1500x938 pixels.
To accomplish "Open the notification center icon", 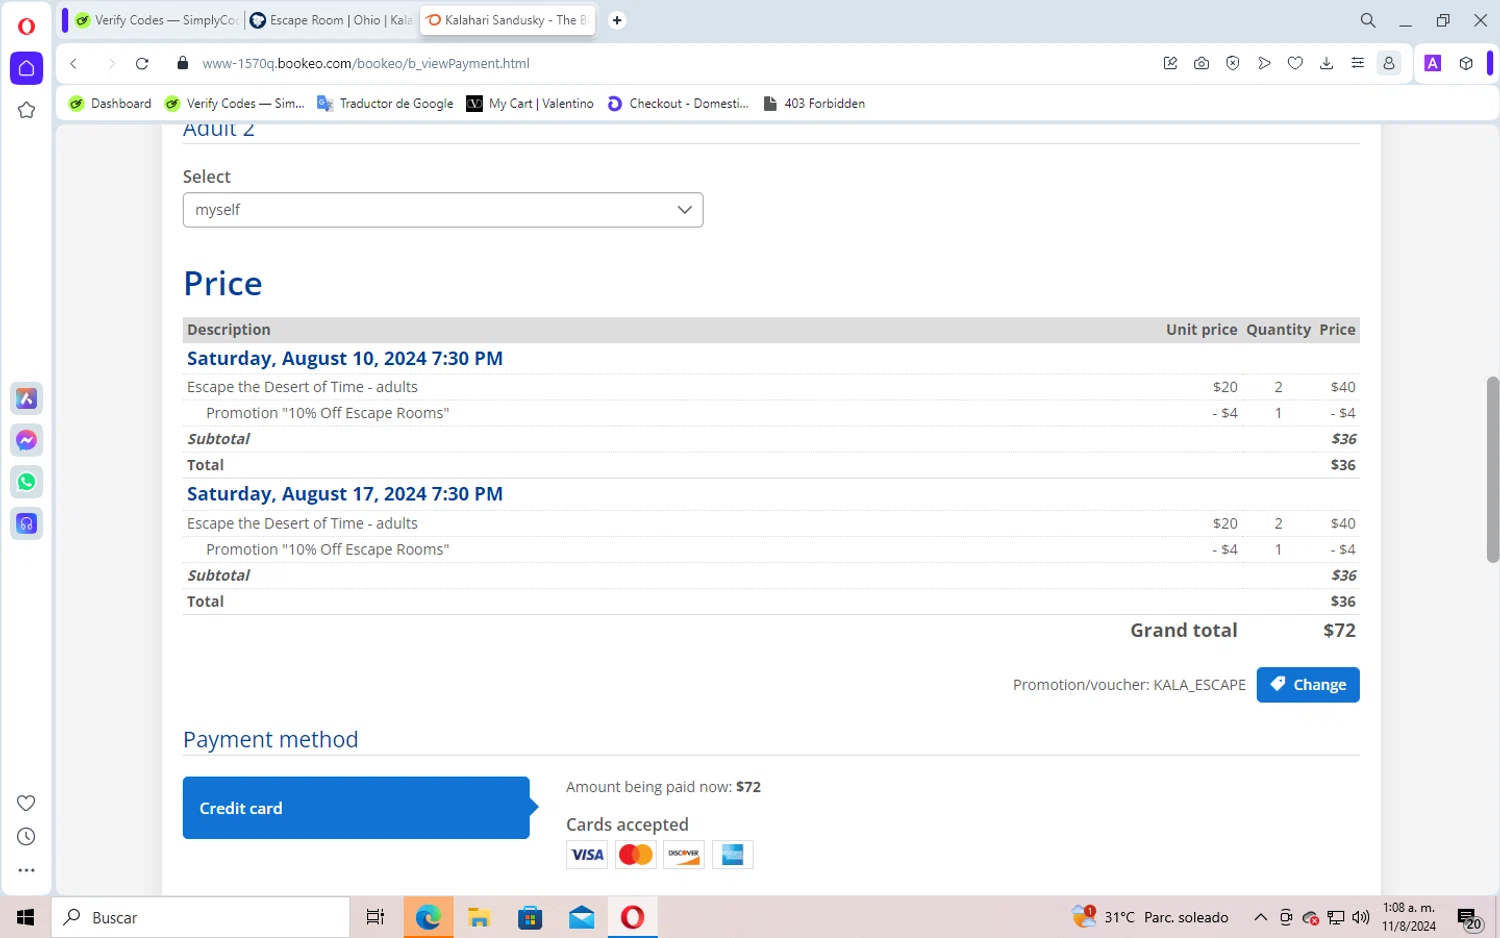I will pos(1469,918).
